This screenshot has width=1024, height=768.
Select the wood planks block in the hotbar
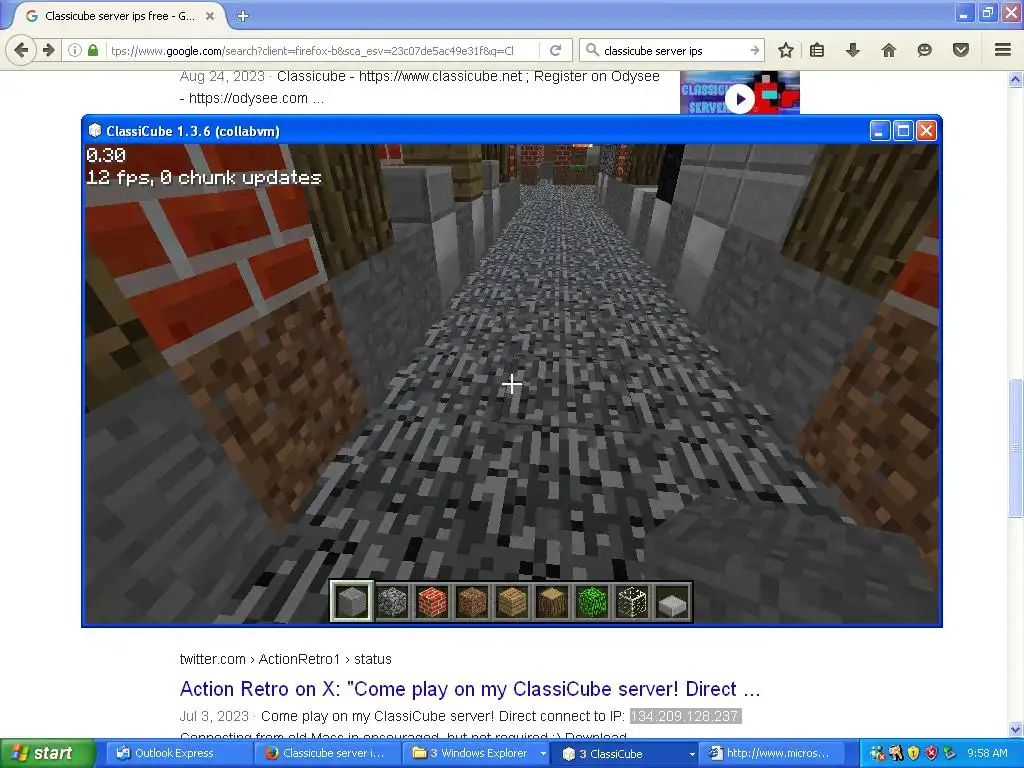click(x=512, y=601)
